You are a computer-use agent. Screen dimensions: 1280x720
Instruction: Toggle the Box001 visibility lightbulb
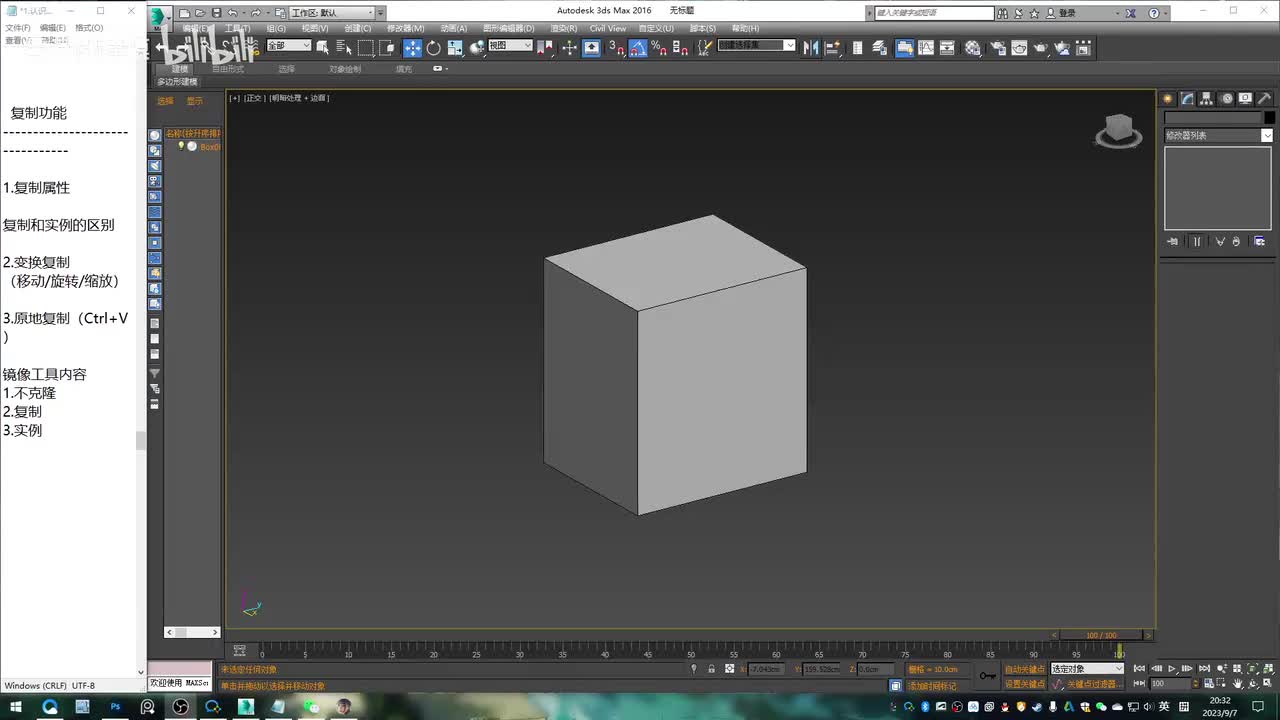(x=181, y=146)
